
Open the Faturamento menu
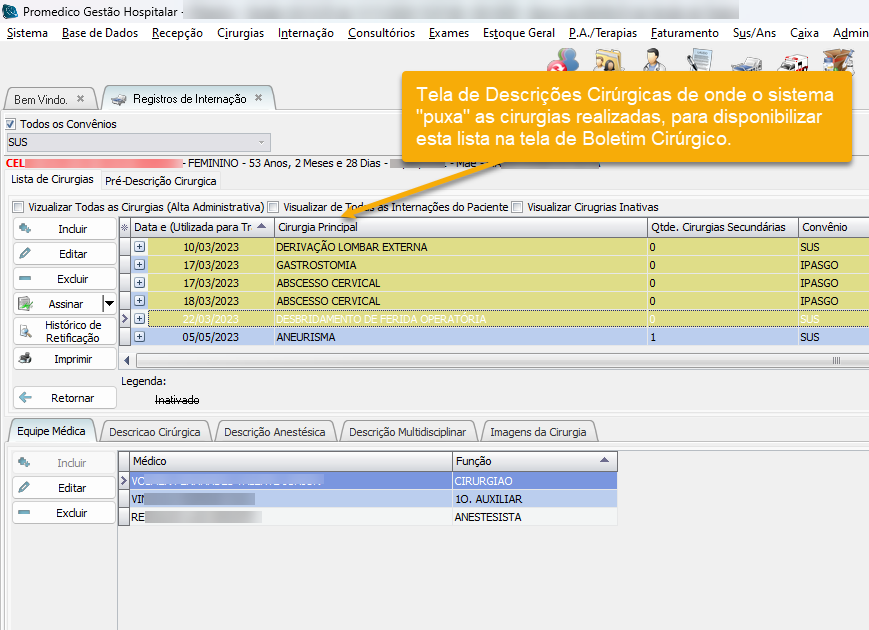pos(684,33)
